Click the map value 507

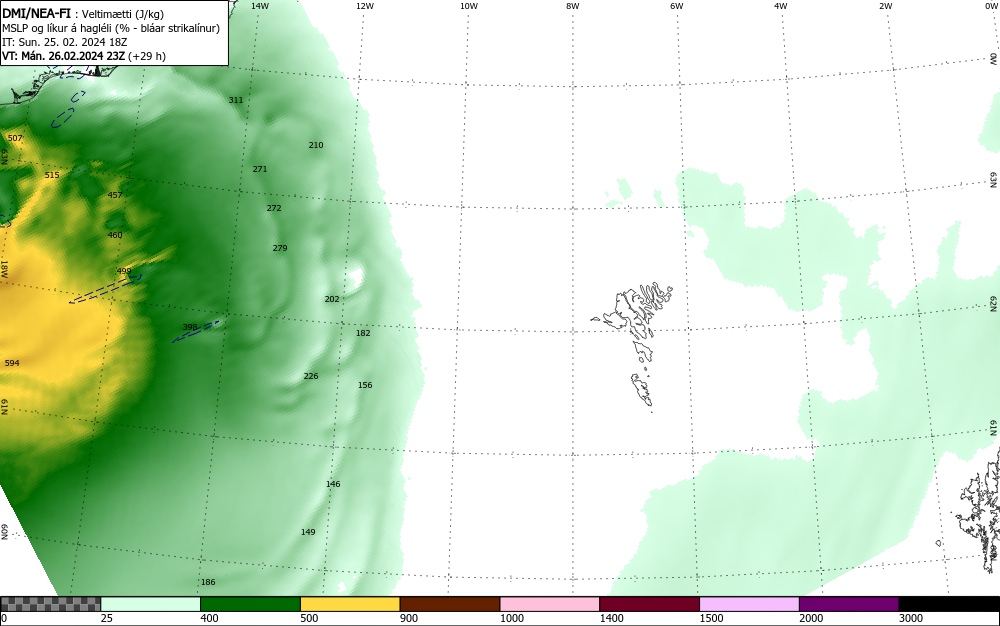pyautogui.click(x=15, y=138)
